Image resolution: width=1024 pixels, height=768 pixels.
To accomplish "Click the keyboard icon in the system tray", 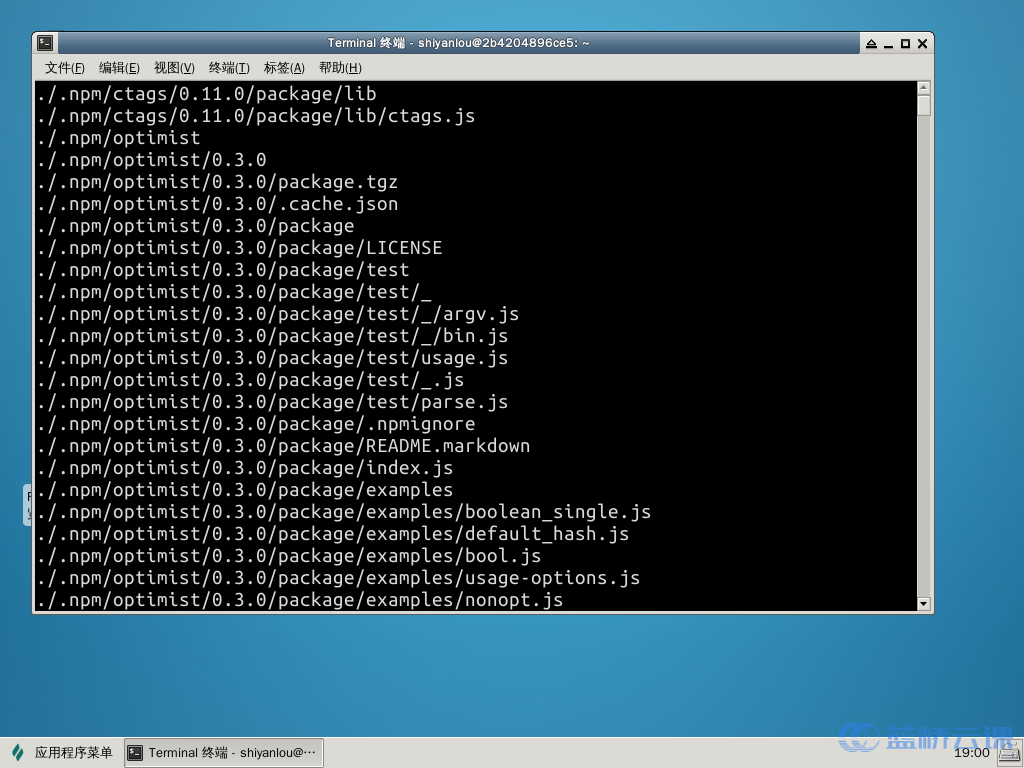I will (x=1010, y=753).
